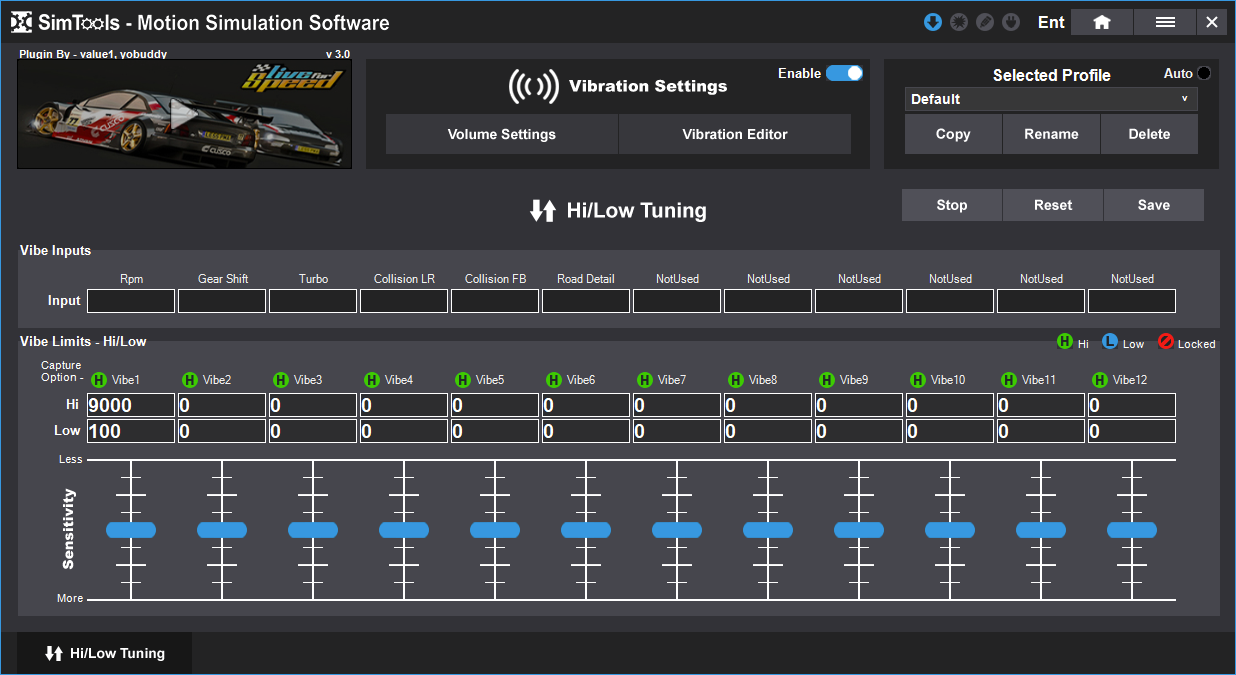Screen dimensions: 1236x675
Task: Click the Vibe11 sensitivity slider handle
Action: tap(1041, 530)
